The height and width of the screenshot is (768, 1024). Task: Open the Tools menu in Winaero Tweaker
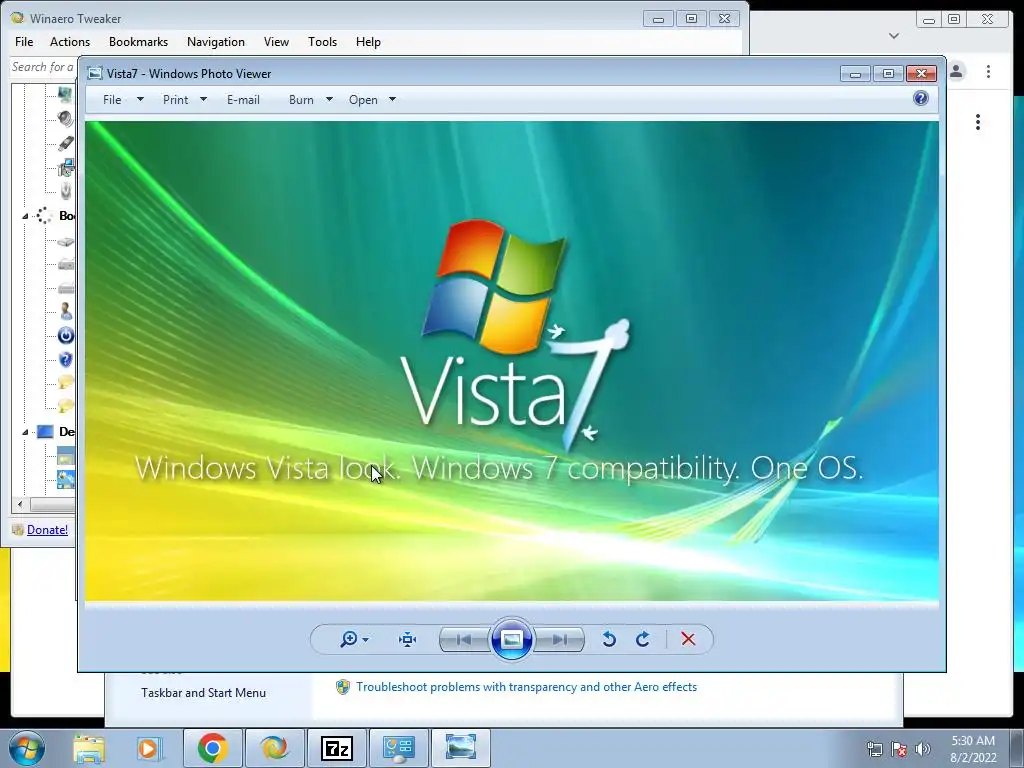tap(323, 42)
